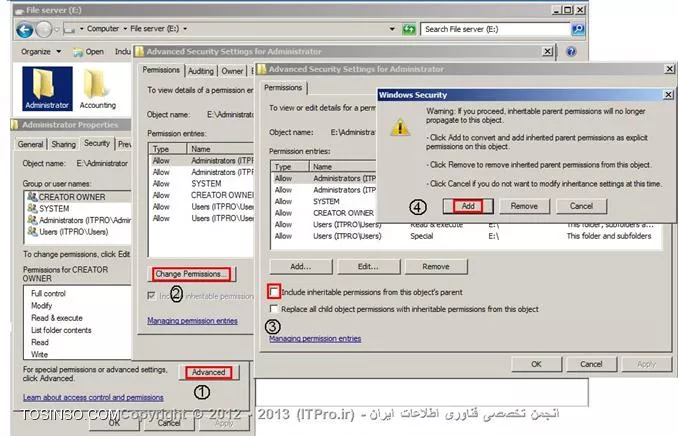678x436 pixels.
Task: Select Users (ITPRO\Users) Special entry row
Action: pyautogui.click(x=466, y=236)
